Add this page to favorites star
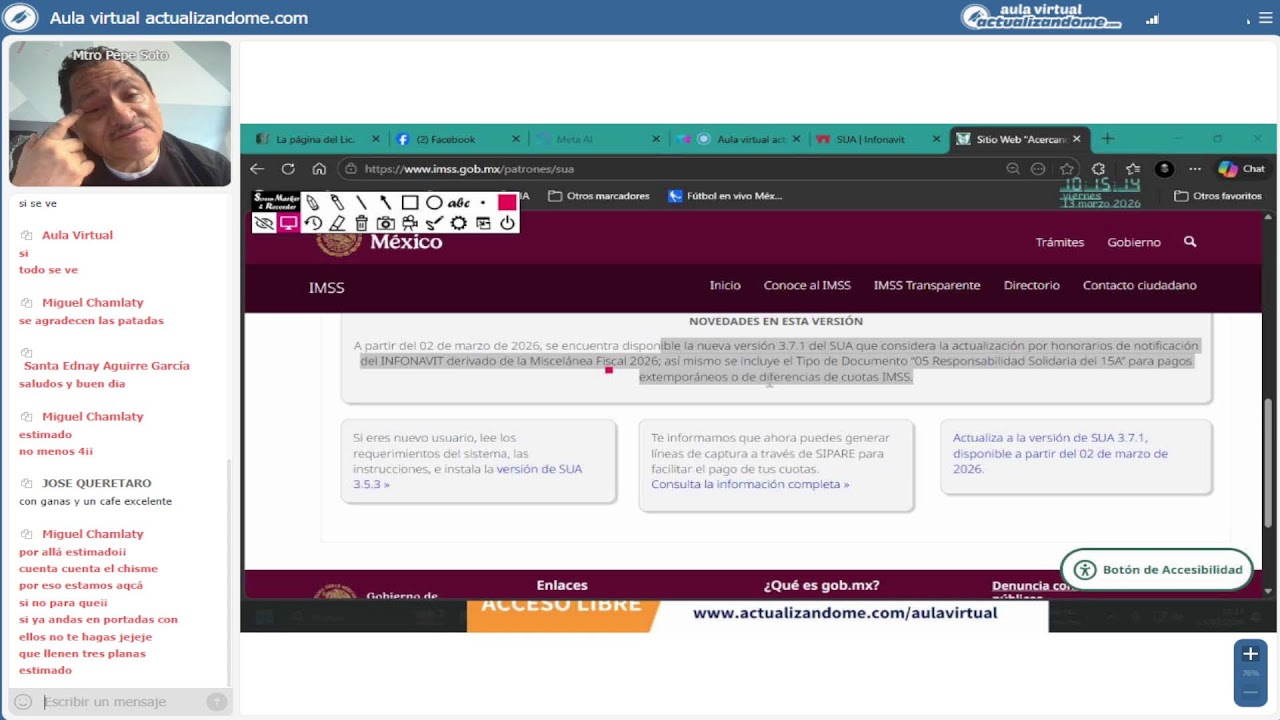 click(x=1067, y=169)
